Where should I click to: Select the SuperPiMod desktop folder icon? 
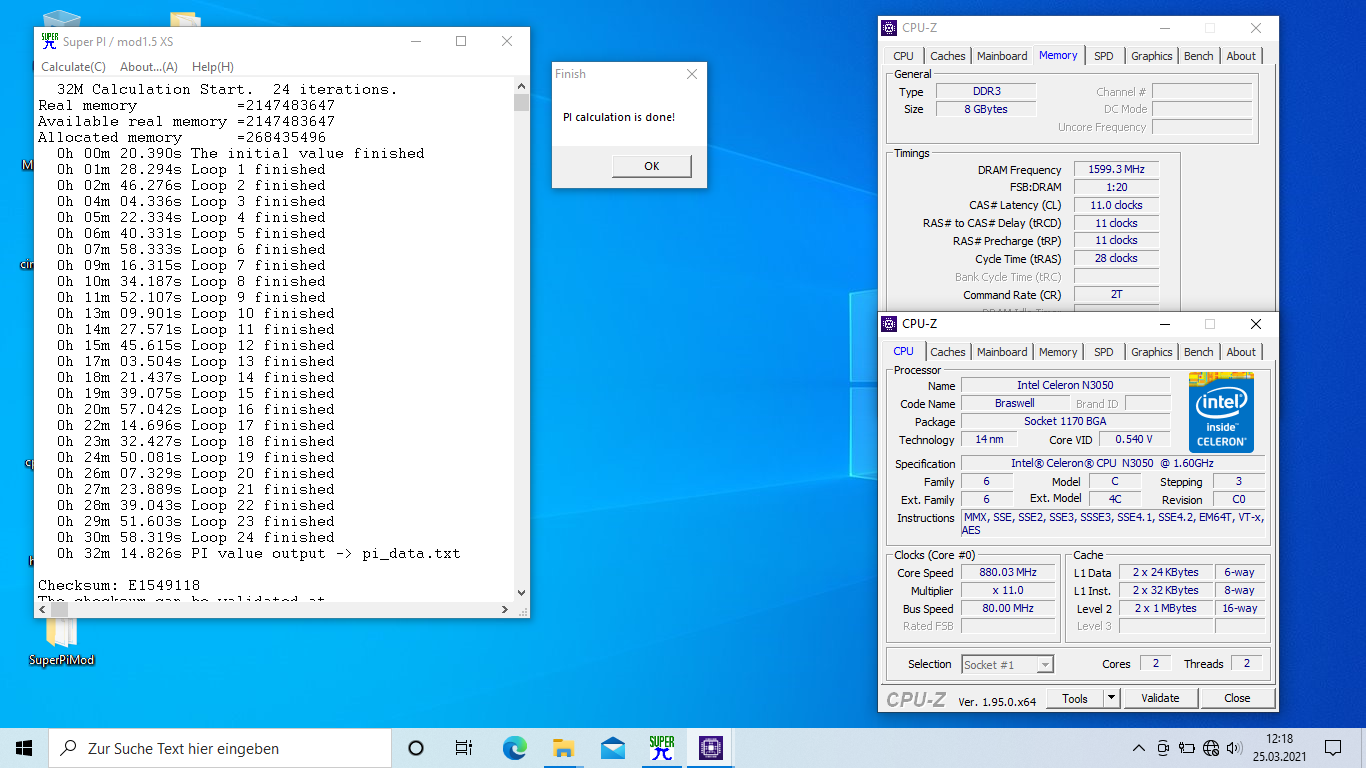point(61,640)
